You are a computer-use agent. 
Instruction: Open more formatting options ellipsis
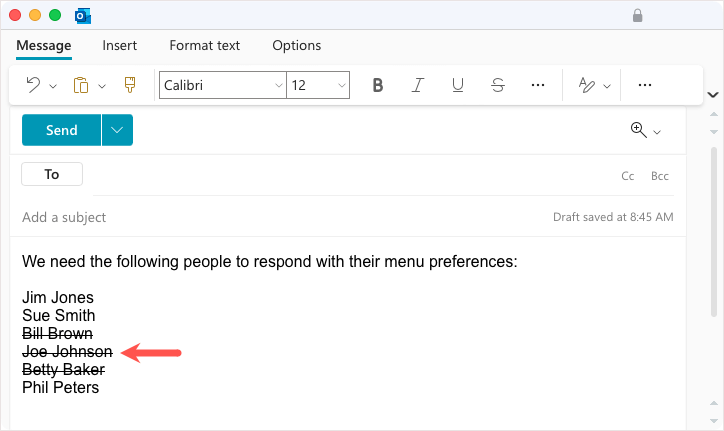(538, 86)
